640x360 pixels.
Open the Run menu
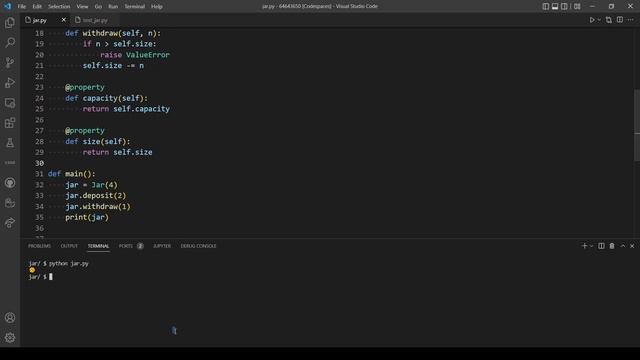[113, 7]
